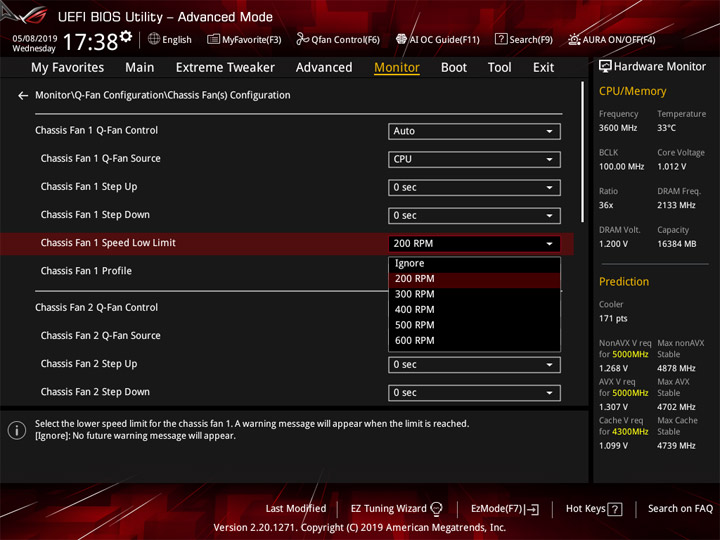Open Search on FAQ
The height and width of the screenshot is (540, 720).
(x=680, y=509)
